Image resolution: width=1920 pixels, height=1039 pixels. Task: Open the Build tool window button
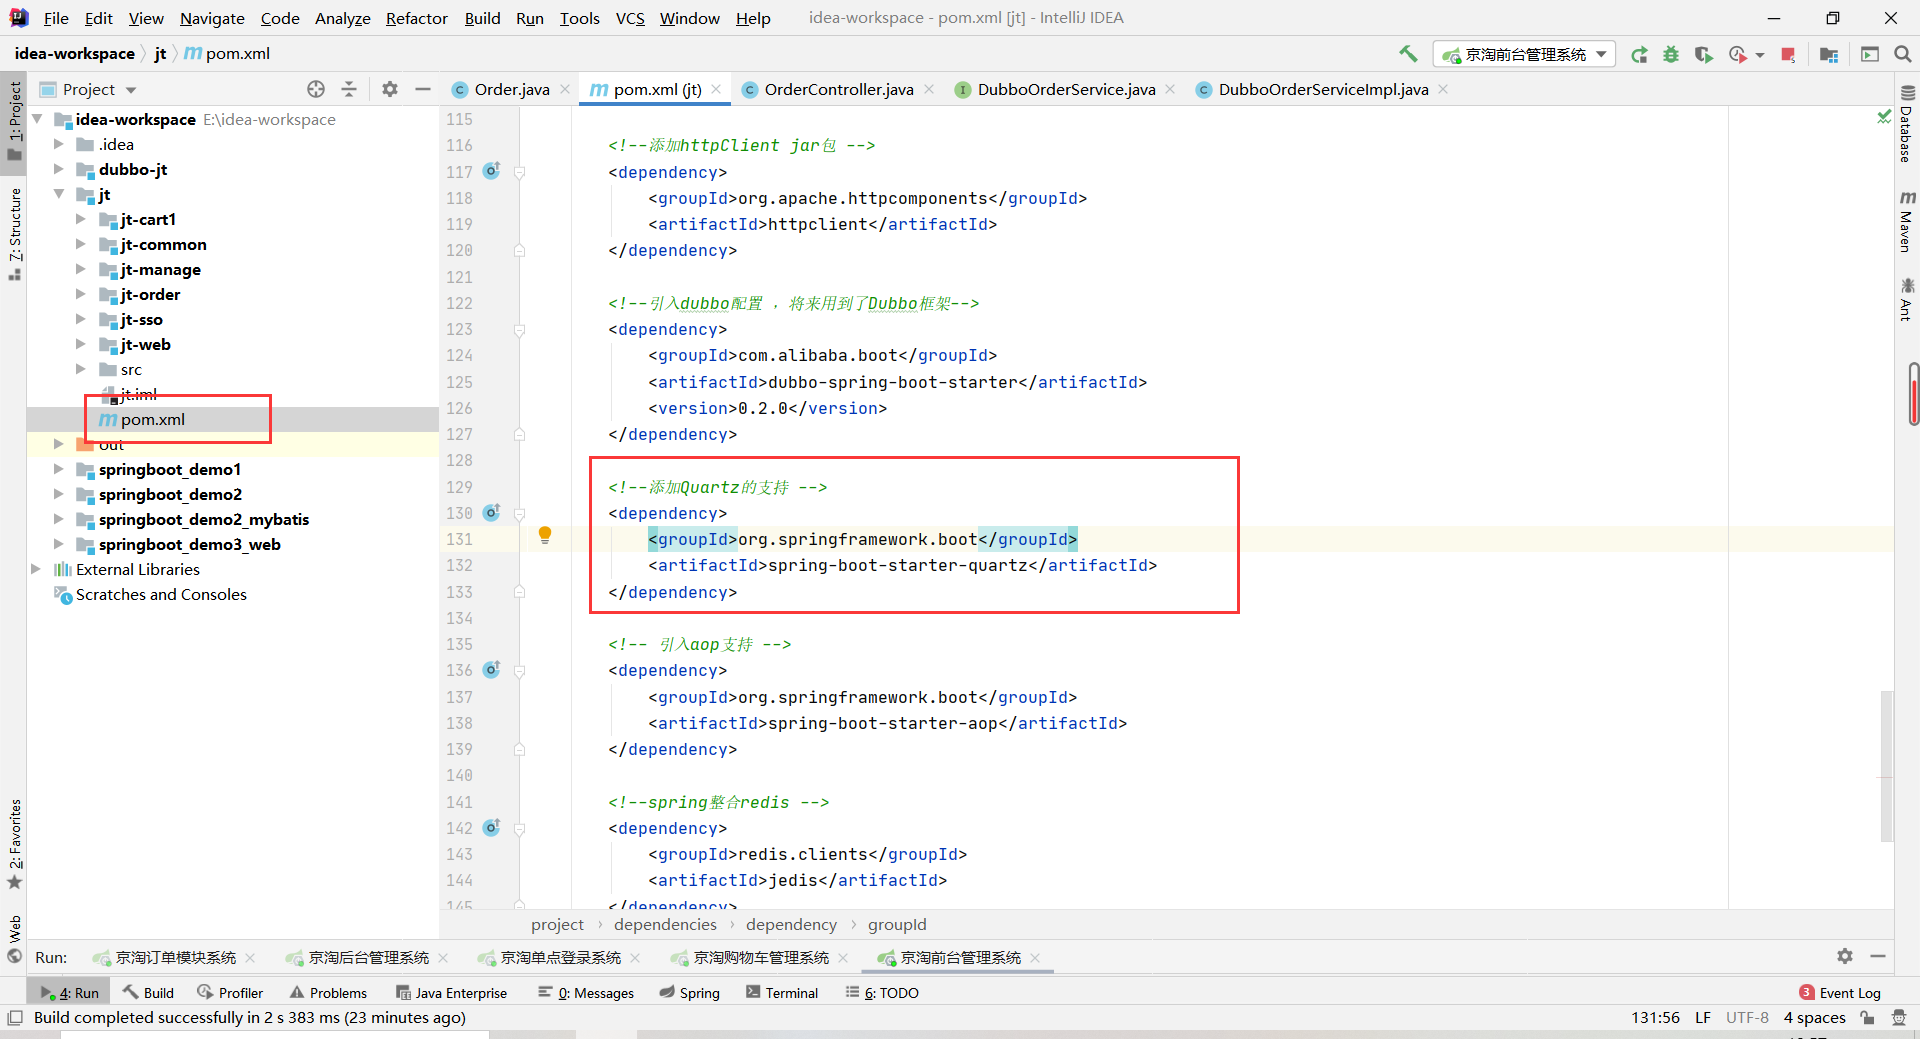pyautogui.click(x=148, y=993)
